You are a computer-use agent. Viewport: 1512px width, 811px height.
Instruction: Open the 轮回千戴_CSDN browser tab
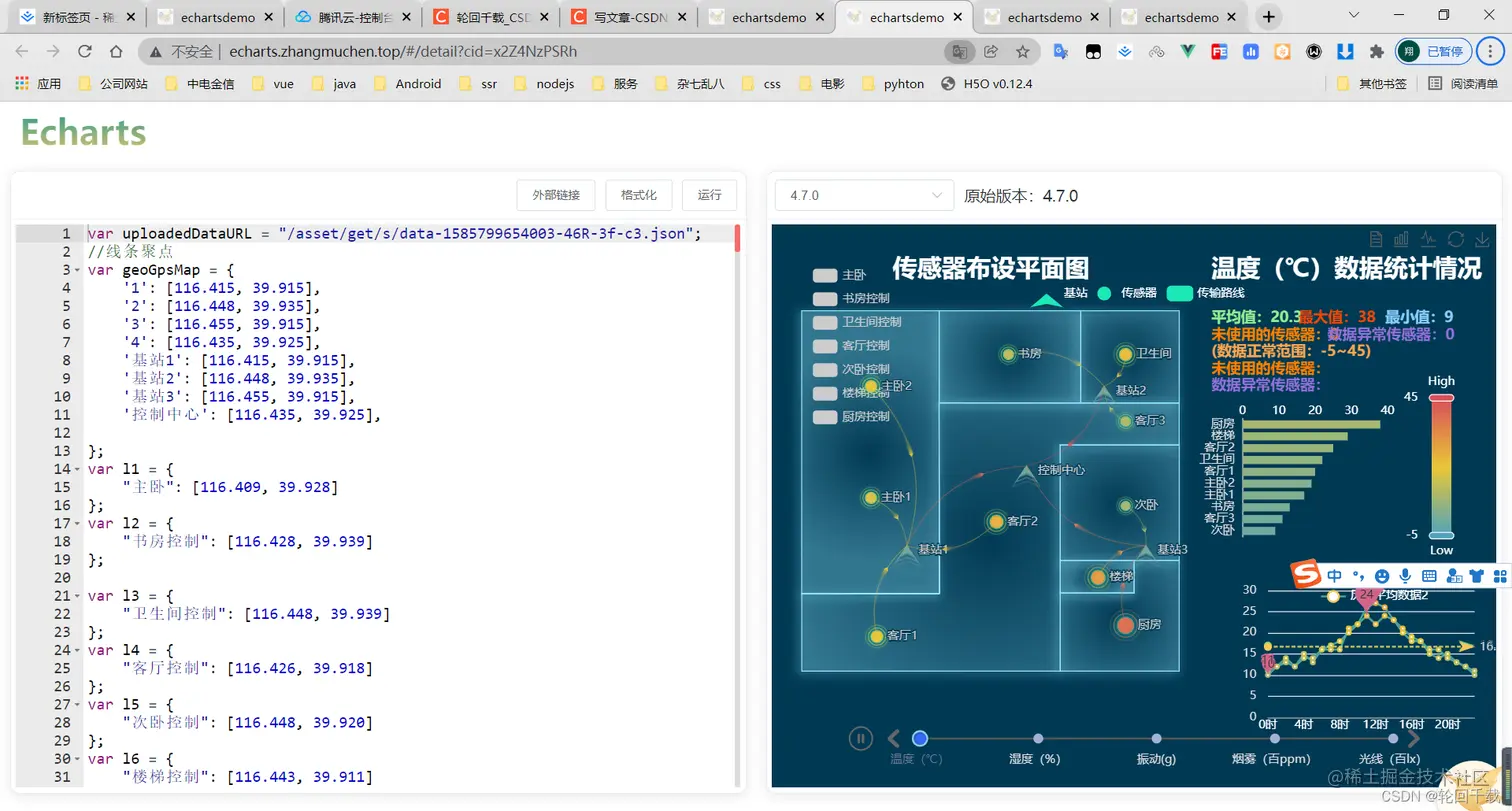pyautogui.click(x=492, y=16)
